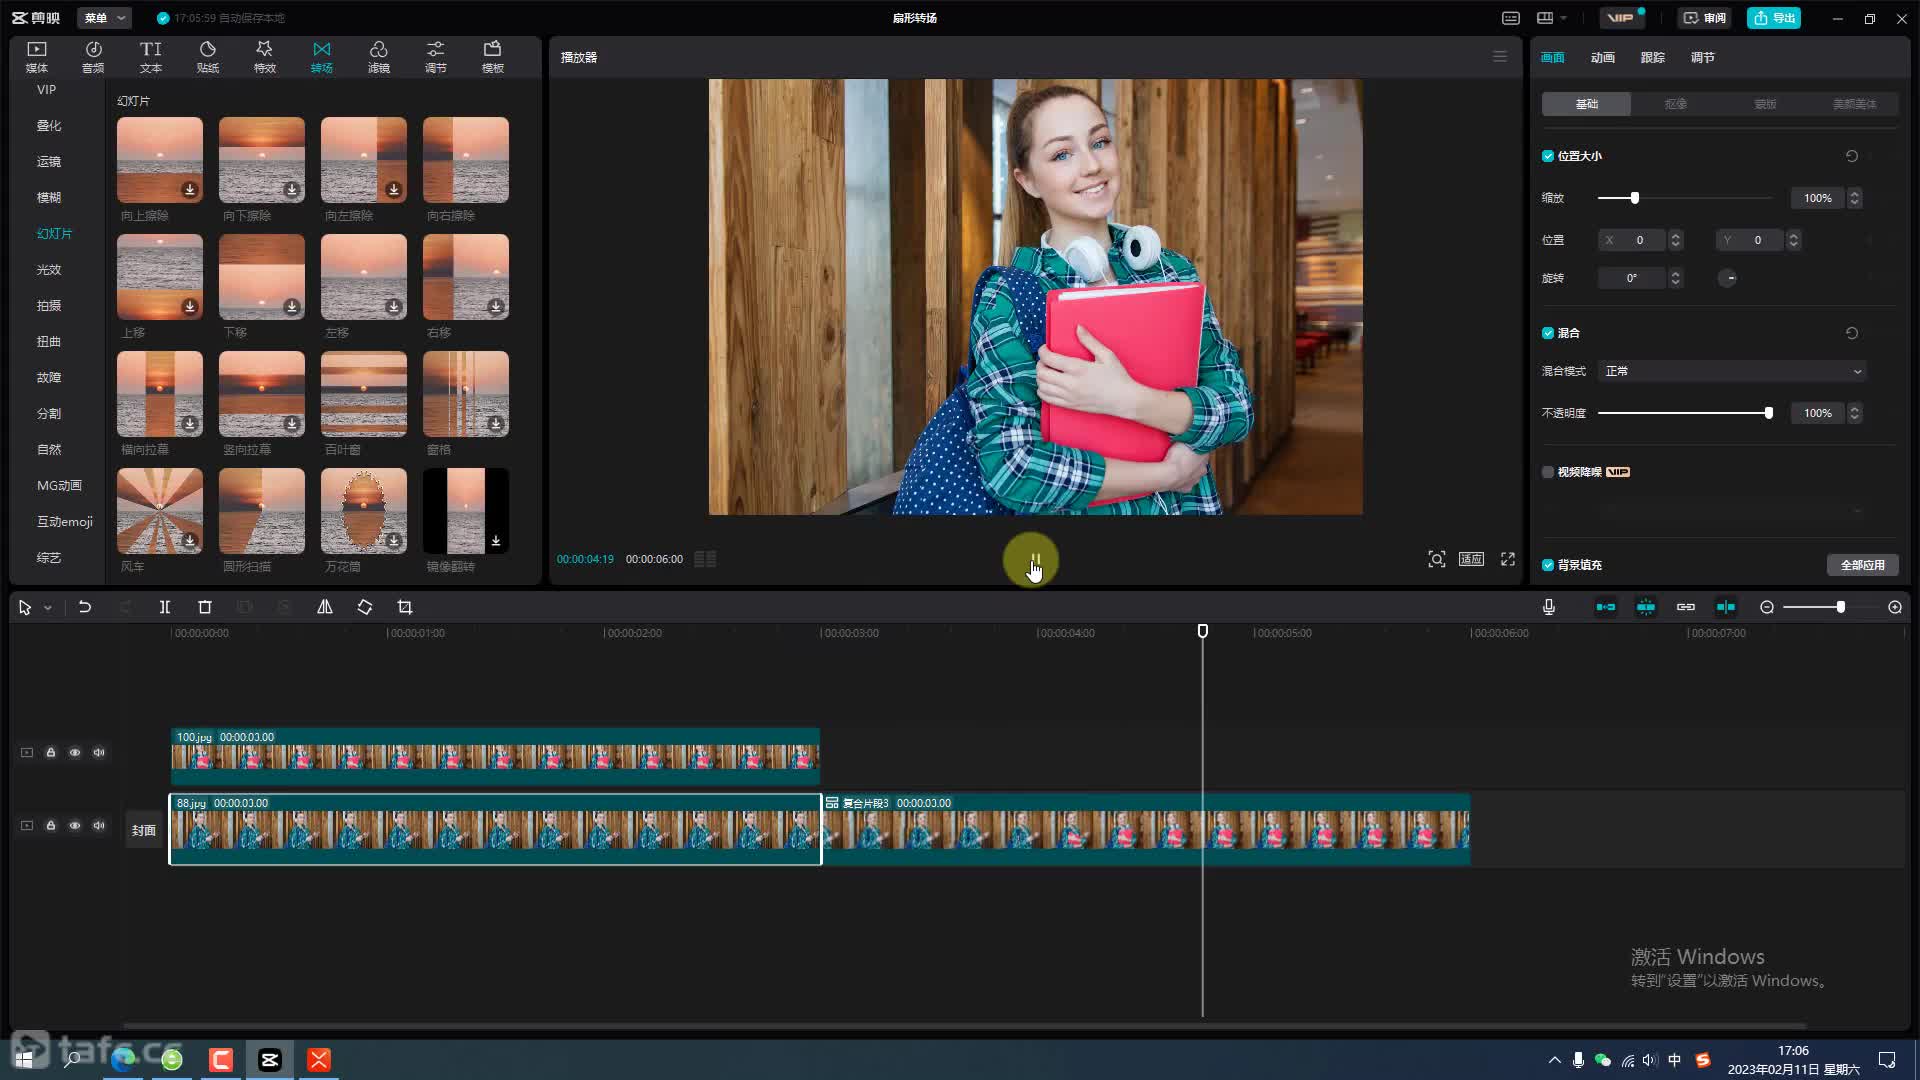
Task: Toggle the linkage chain icon
Action: point(1686,607)
